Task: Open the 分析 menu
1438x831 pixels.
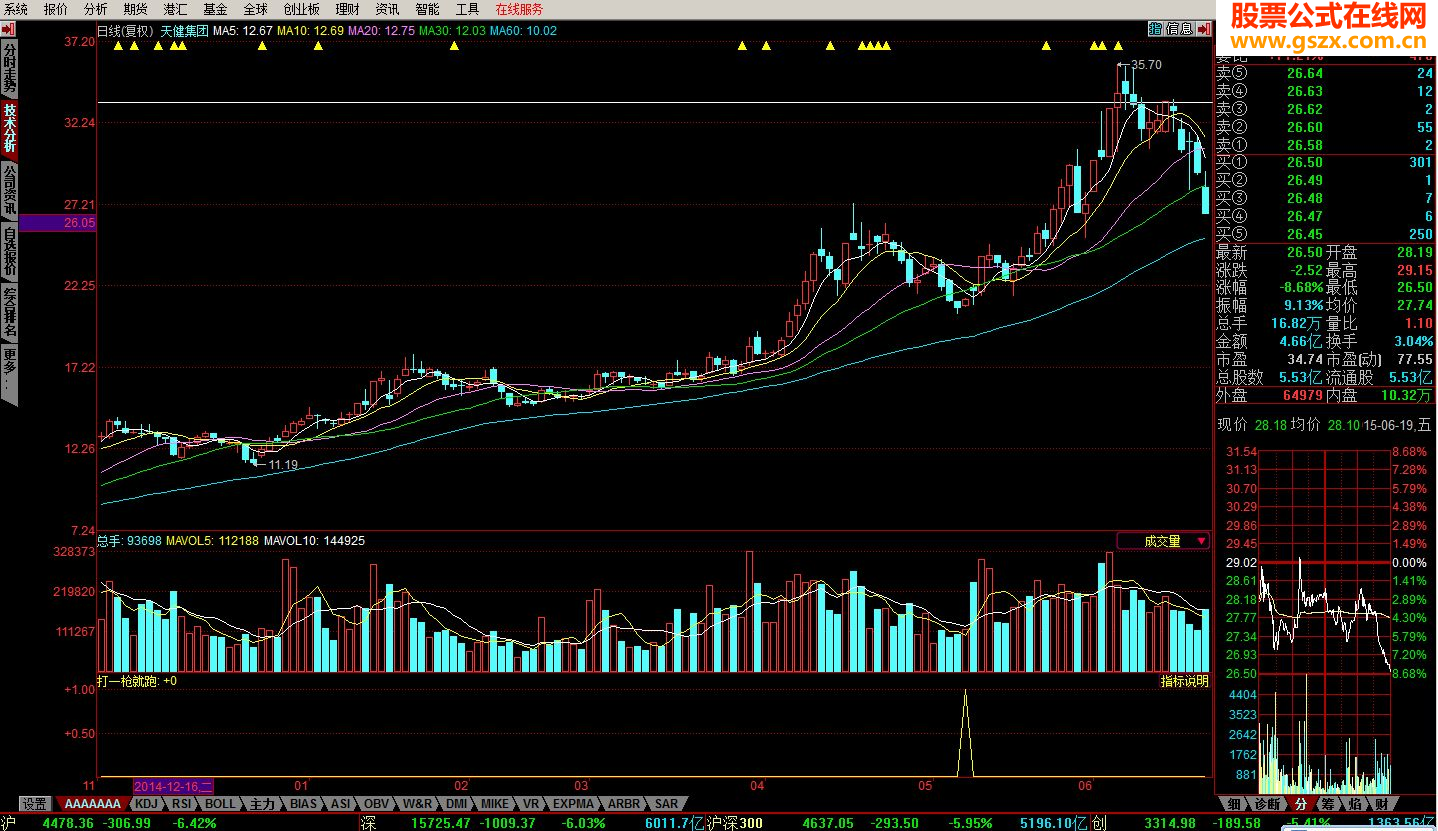Action: (x=96, y=9)
